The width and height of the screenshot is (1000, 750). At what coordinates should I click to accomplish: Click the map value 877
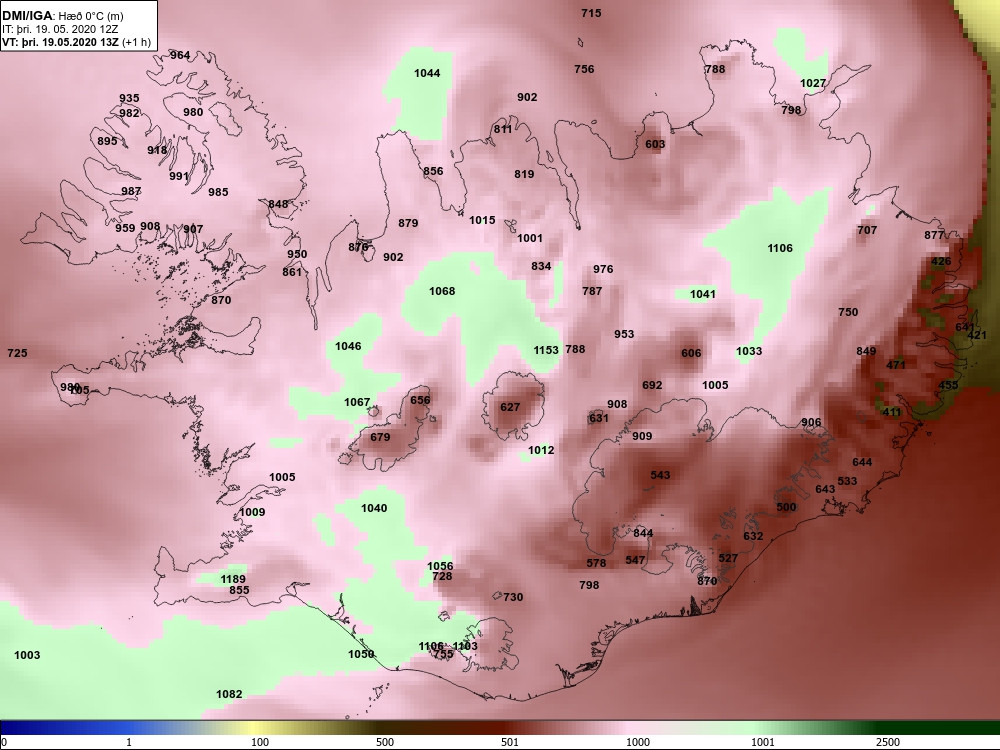pos(934,235)
